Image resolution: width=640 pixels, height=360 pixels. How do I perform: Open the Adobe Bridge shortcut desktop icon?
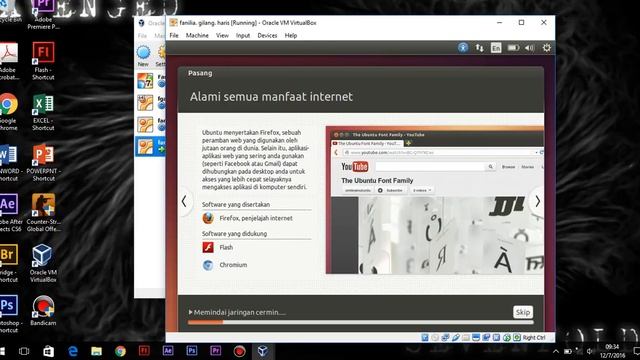point(8,263)
